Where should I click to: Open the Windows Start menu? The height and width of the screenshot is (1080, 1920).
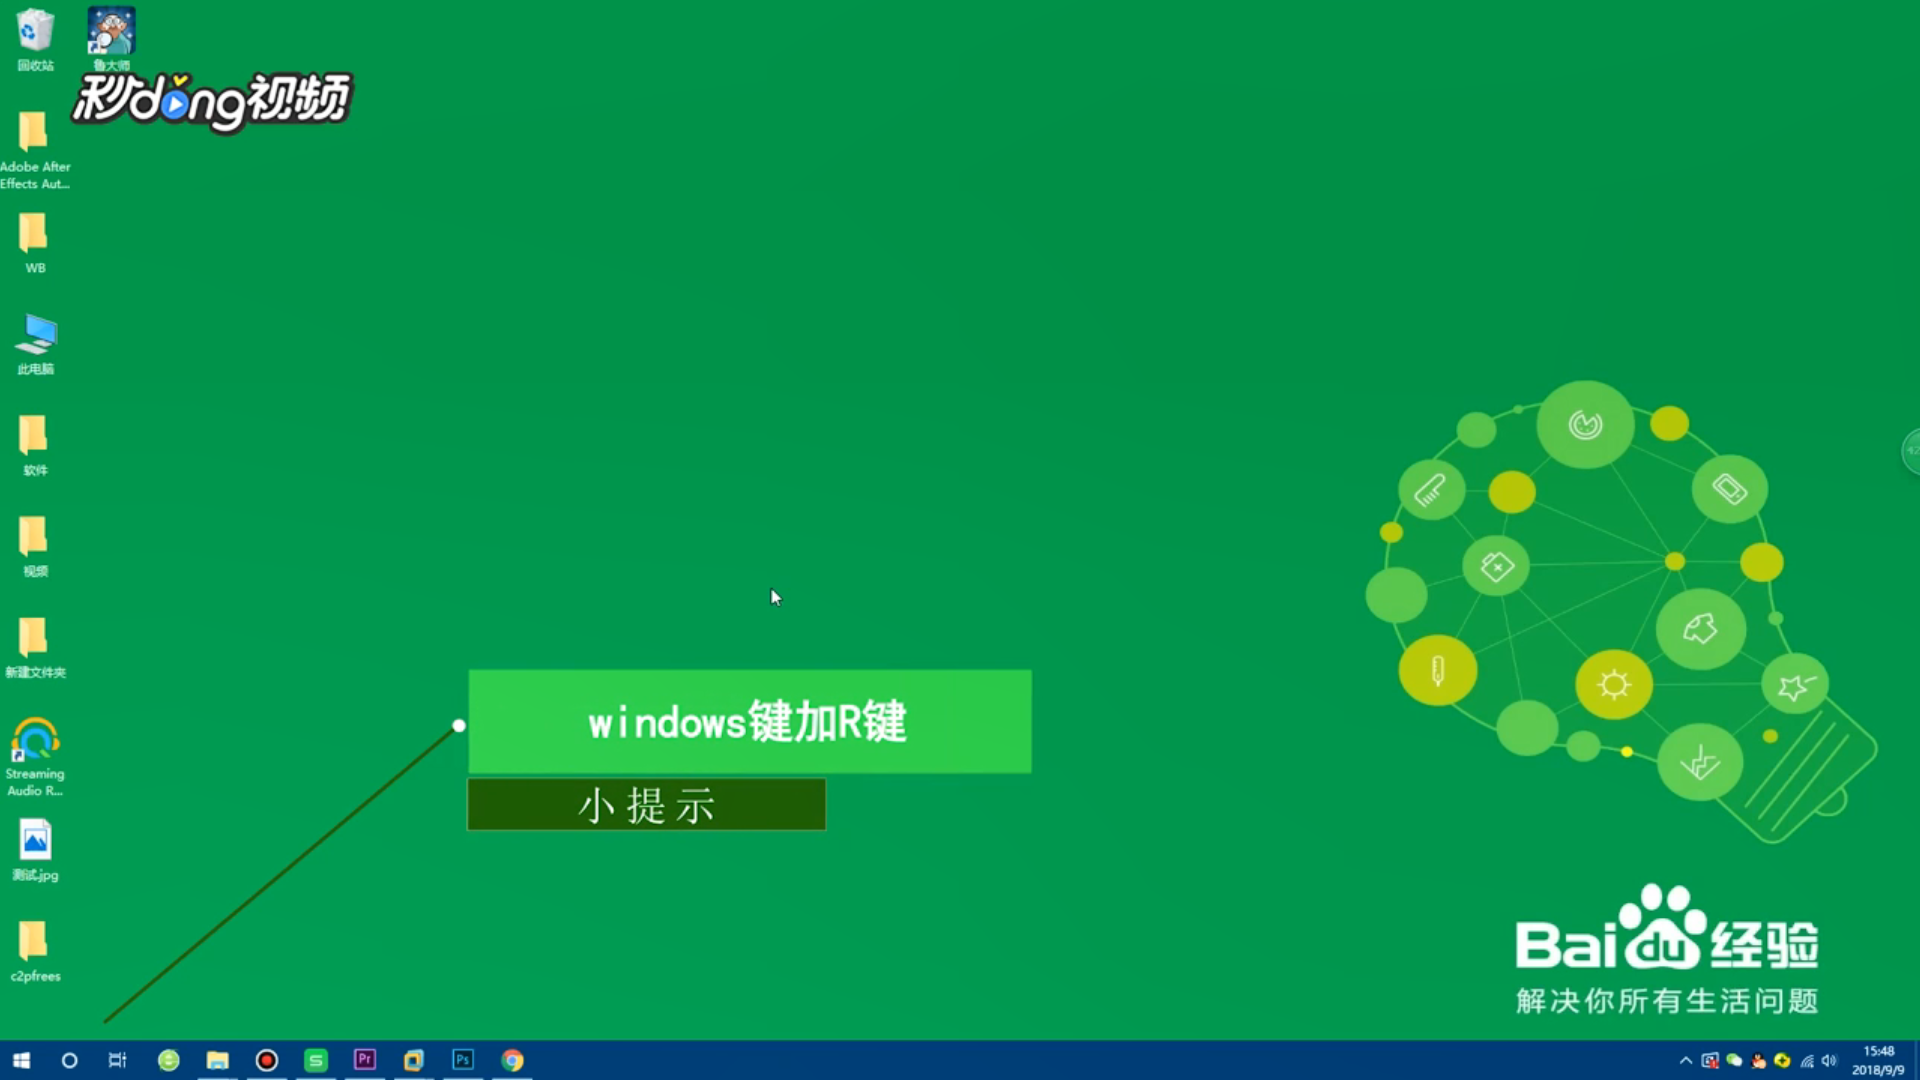[21, 1060]
